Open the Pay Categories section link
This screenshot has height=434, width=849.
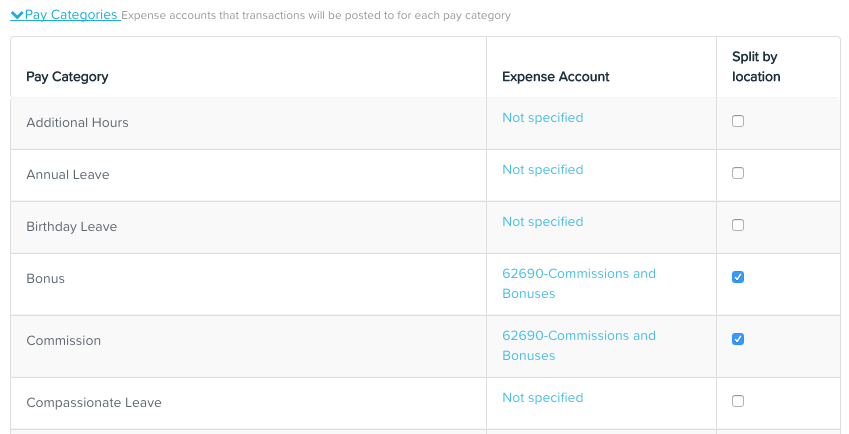click(71, 15)
